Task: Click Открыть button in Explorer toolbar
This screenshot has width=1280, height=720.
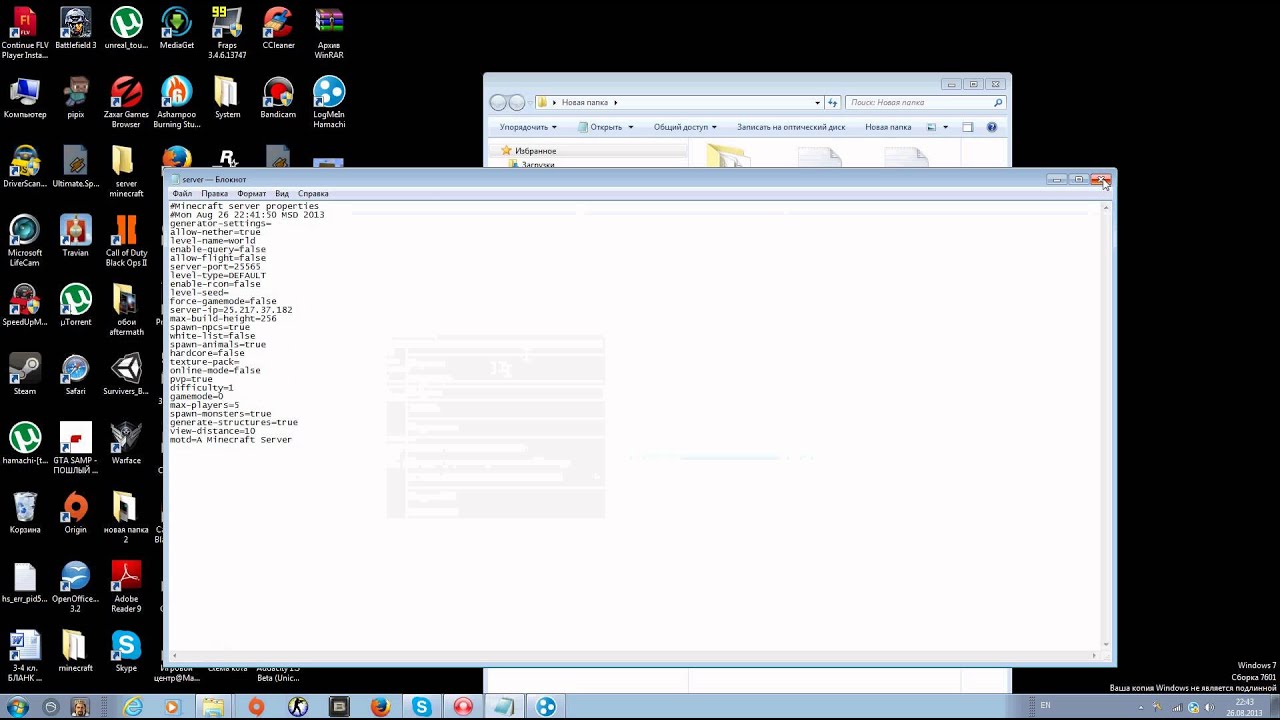Action: [x=599, y=127]
